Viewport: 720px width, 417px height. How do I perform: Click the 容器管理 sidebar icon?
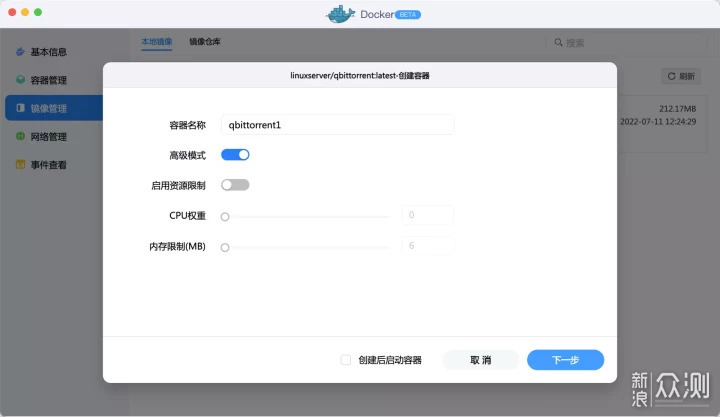(x=20, y=80)
